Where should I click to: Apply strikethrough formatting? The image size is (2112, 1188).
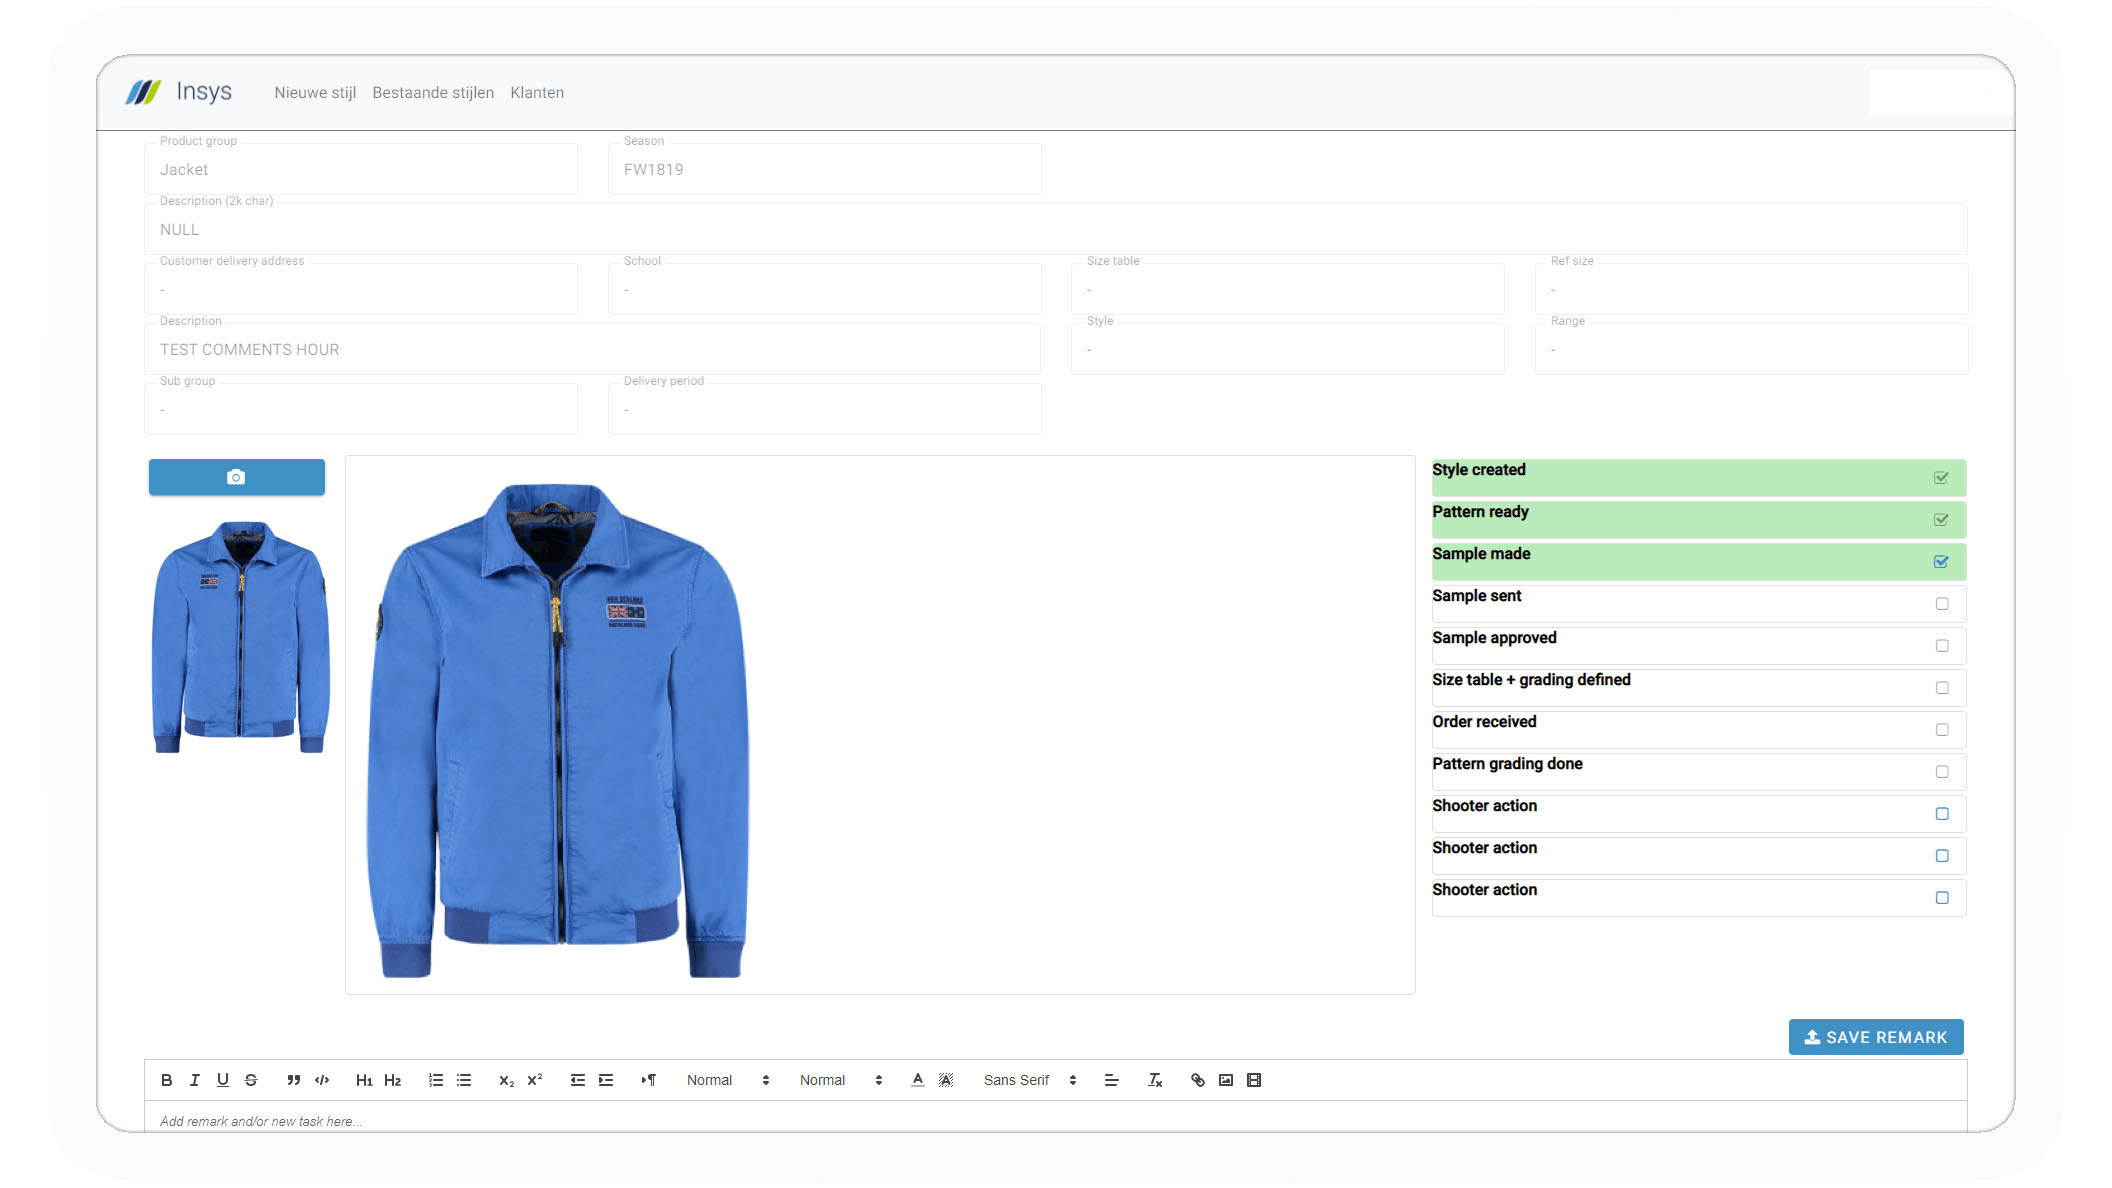point(251,1080)
